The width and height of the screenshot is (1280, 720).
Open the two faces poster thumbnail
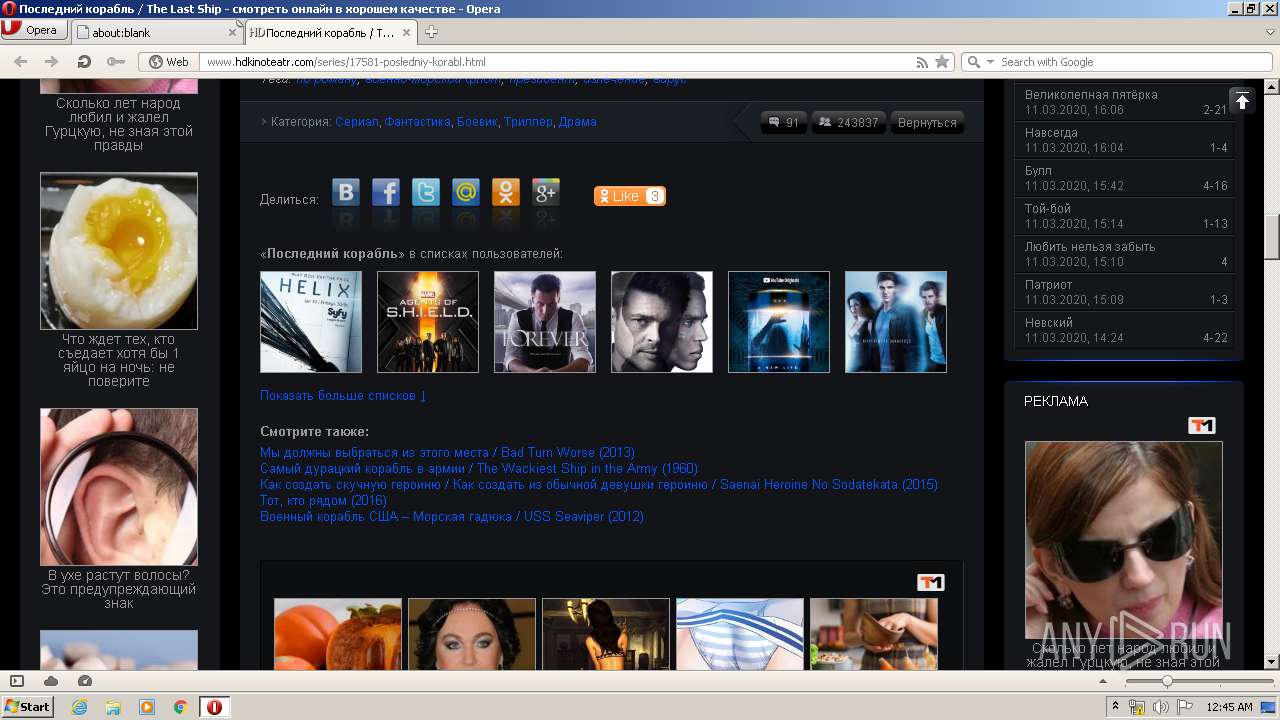[x=662, y=322]
